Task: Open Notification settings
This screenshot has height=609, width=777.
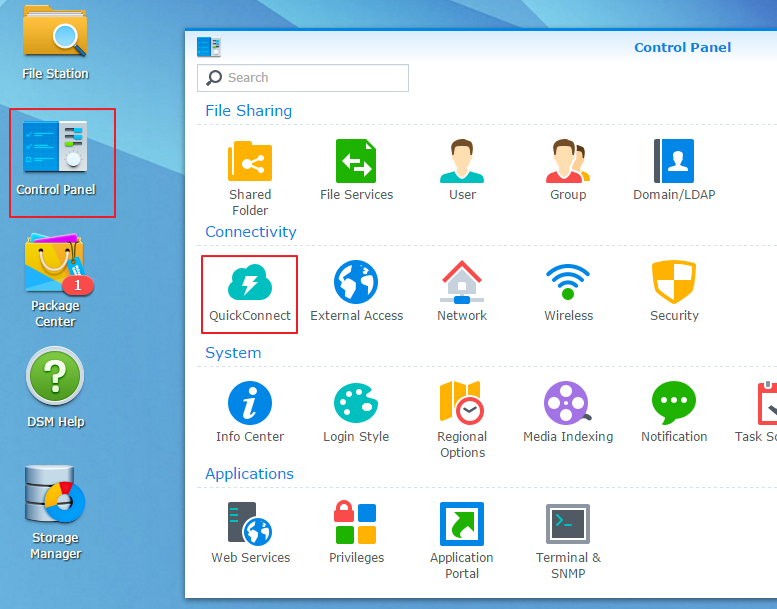Action: 674,412
